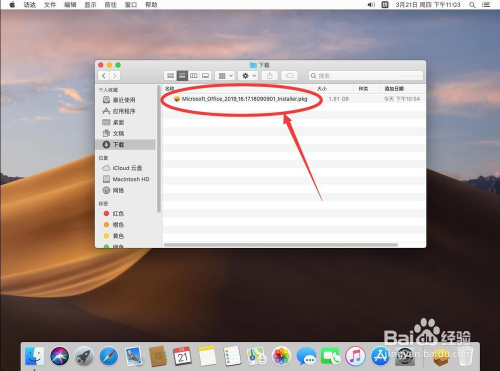Select 文稿 in the sidebar
The image size is (500, 371).
point(126,133)
